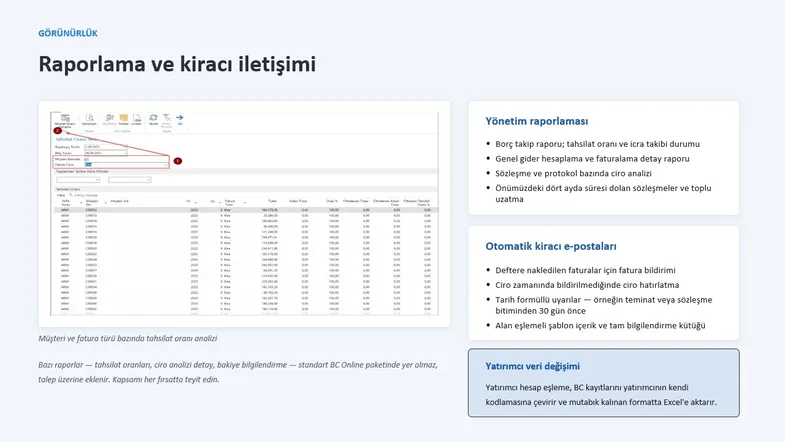Expand the Fatura Türü combo box

tap(166, 165)
